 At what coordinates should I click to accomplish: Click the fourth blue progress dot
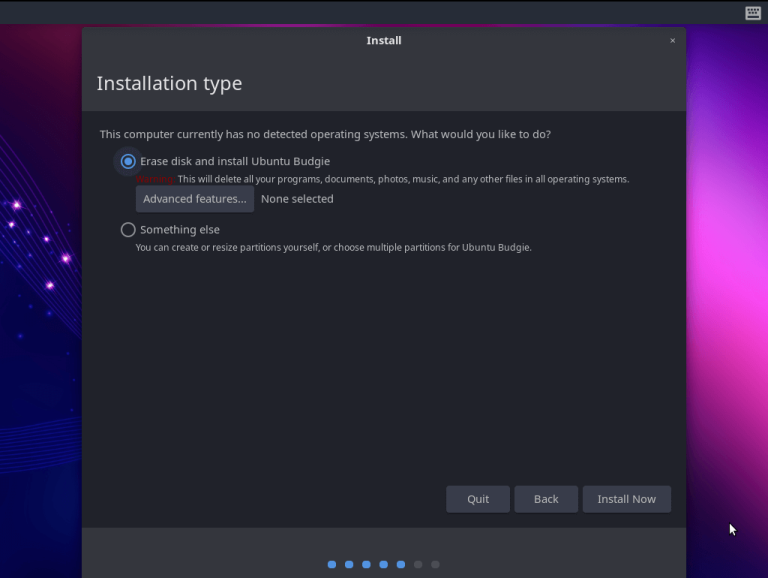click(x=383, y=565)
